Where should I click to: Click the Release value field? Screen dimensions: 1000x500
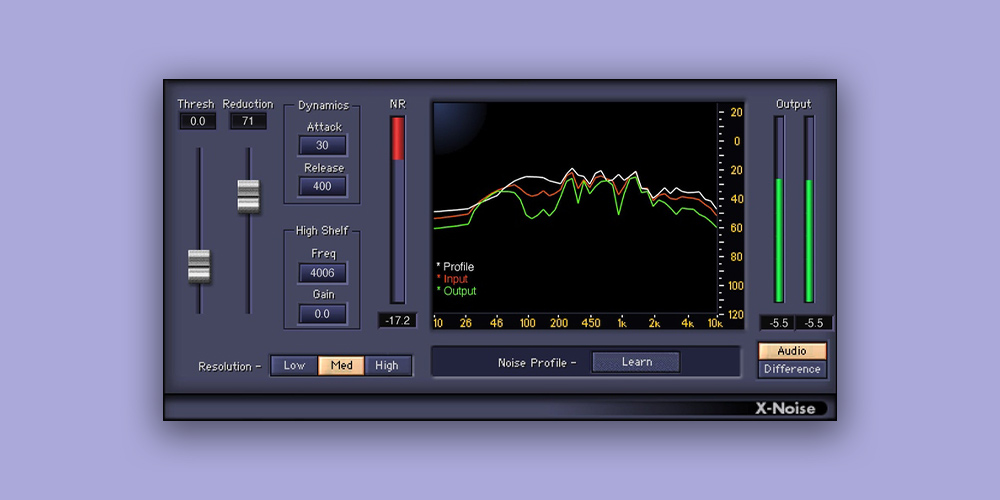tap(322, 187)
